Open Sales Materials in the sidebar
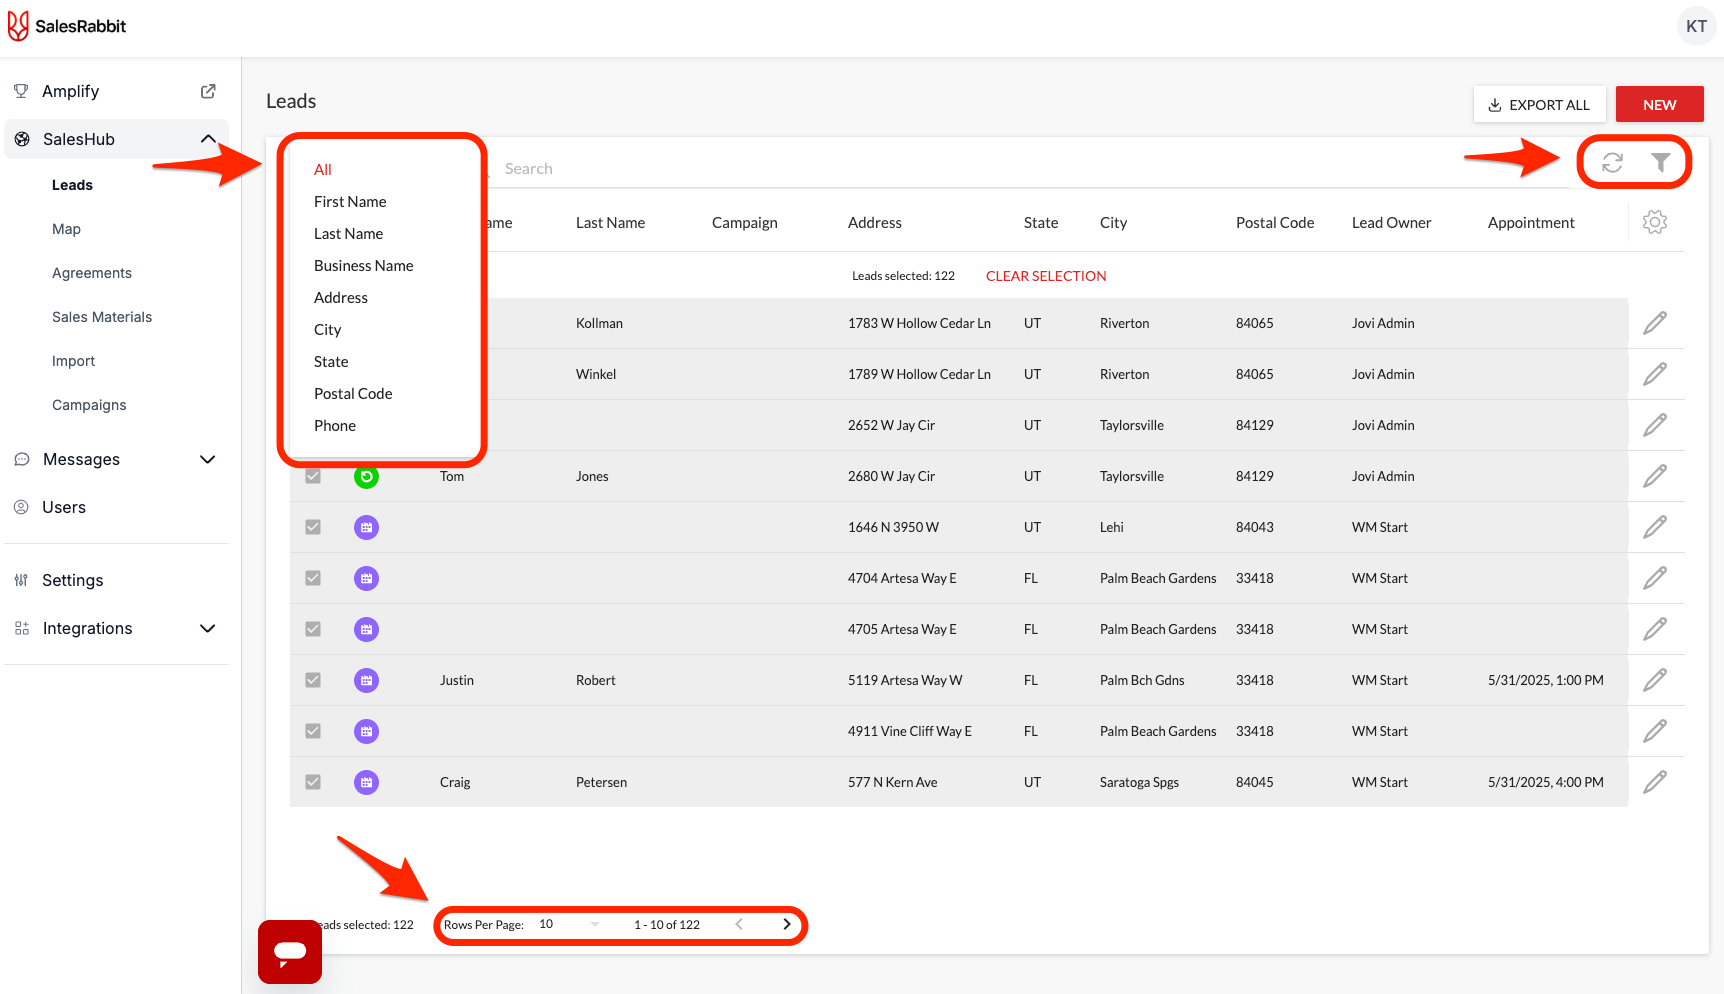The height and width of the screenshot is (994, 1724). tap(102, 317)
